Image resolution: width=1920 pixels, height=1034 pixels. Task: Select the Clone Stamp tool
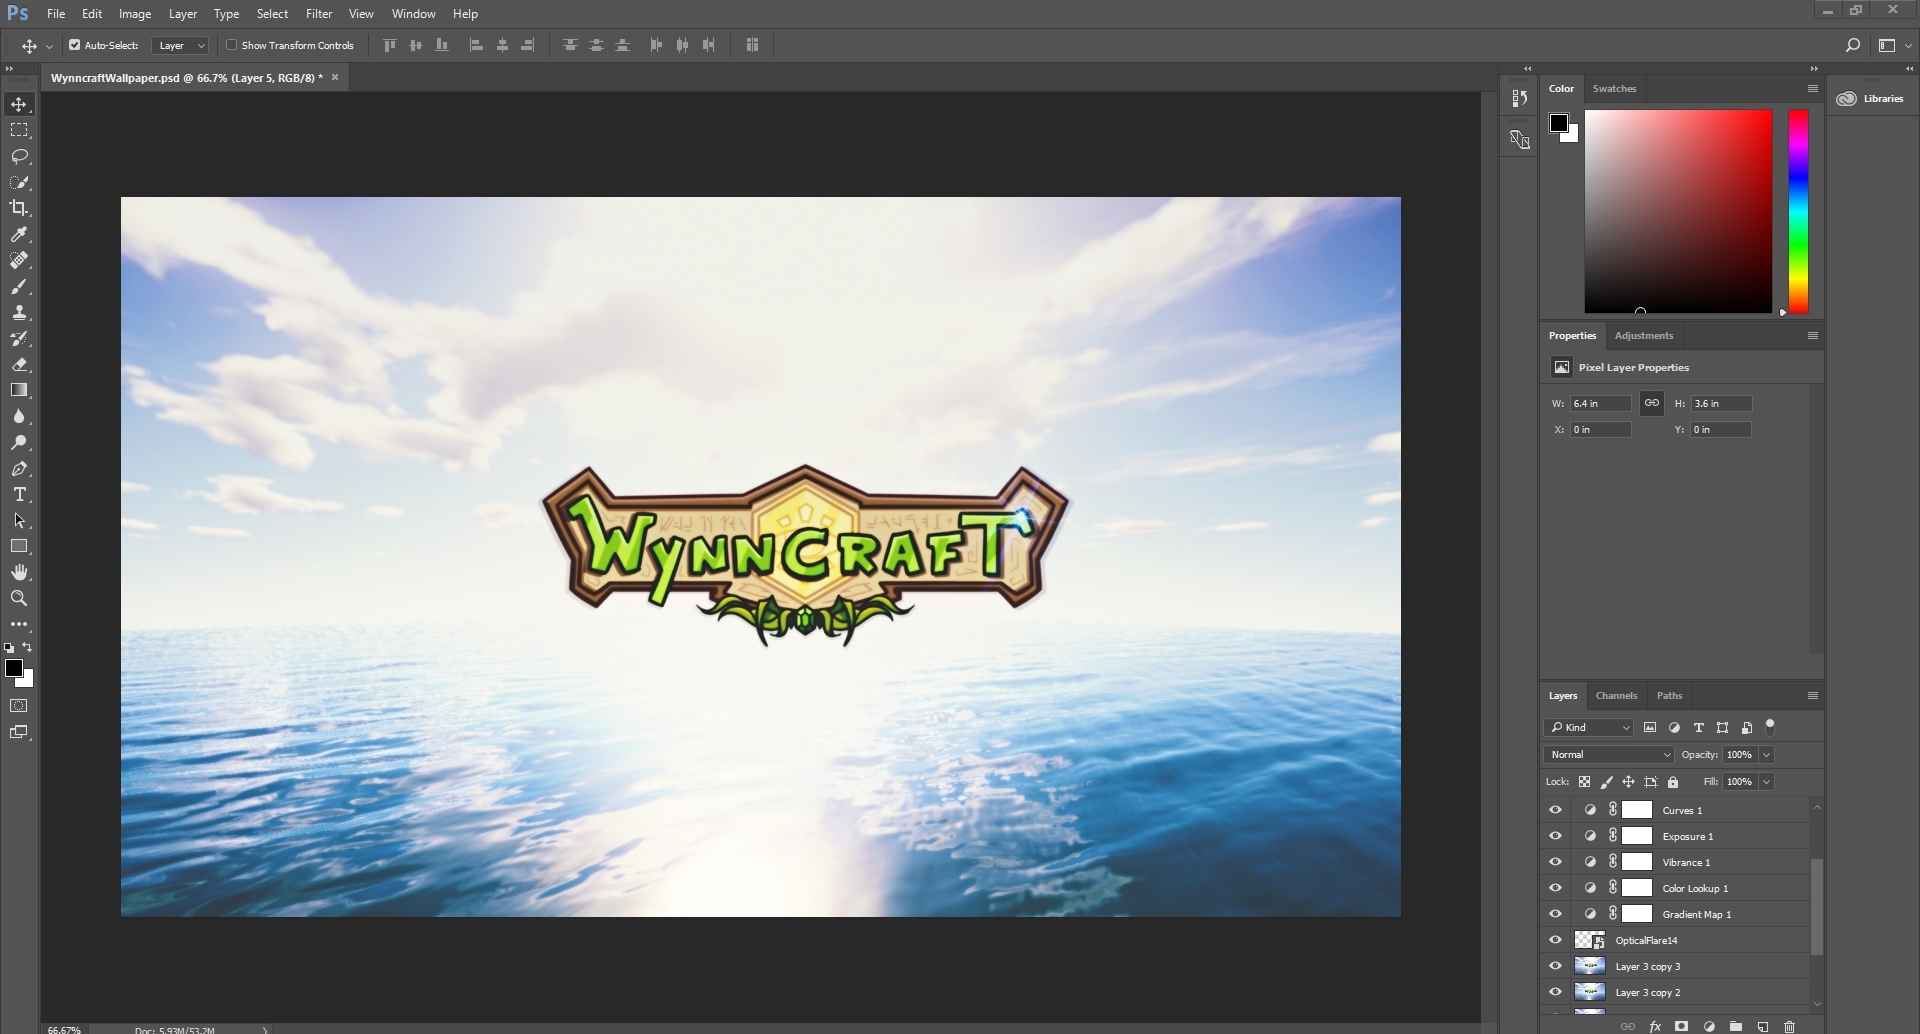point(19,313)
